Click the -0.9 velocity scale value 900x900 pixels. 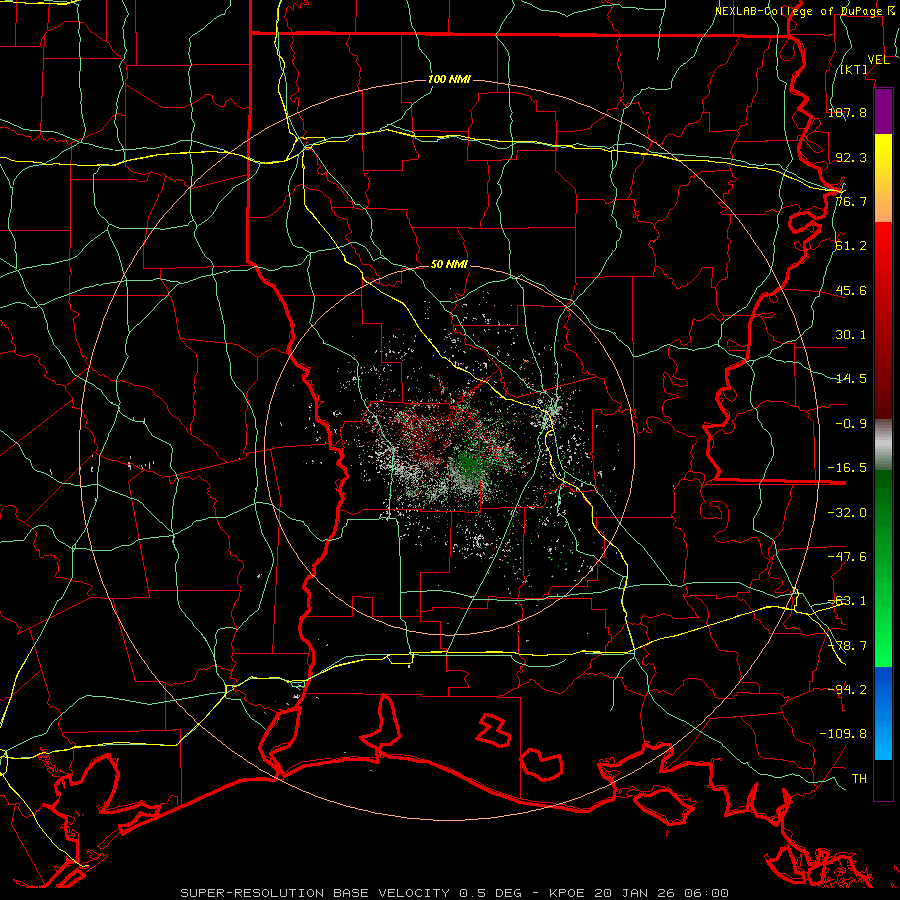click(x=851, y=424)
